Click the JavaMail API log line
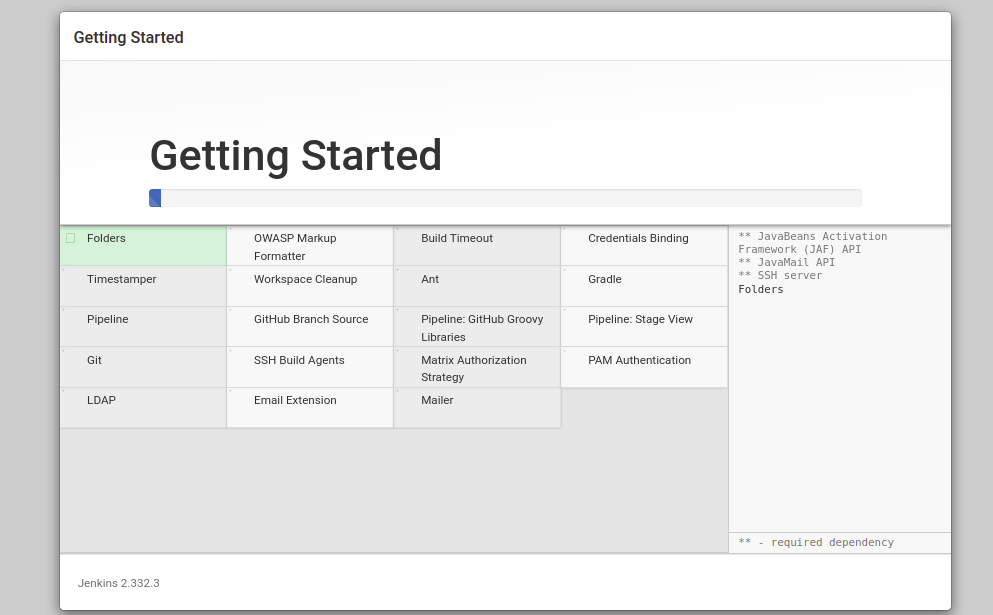993x615 pixels. tap(787, 262)
